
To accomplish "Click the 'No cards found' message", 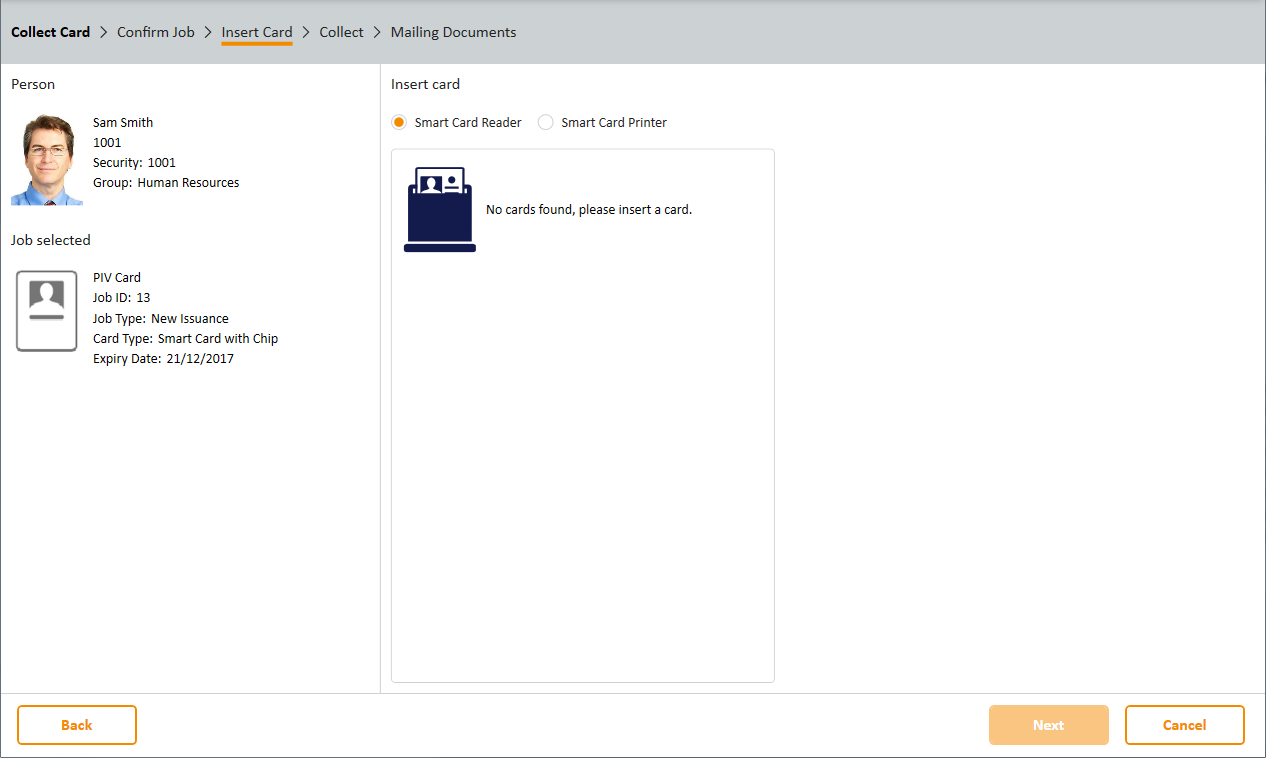I will (x=588, y=210).
